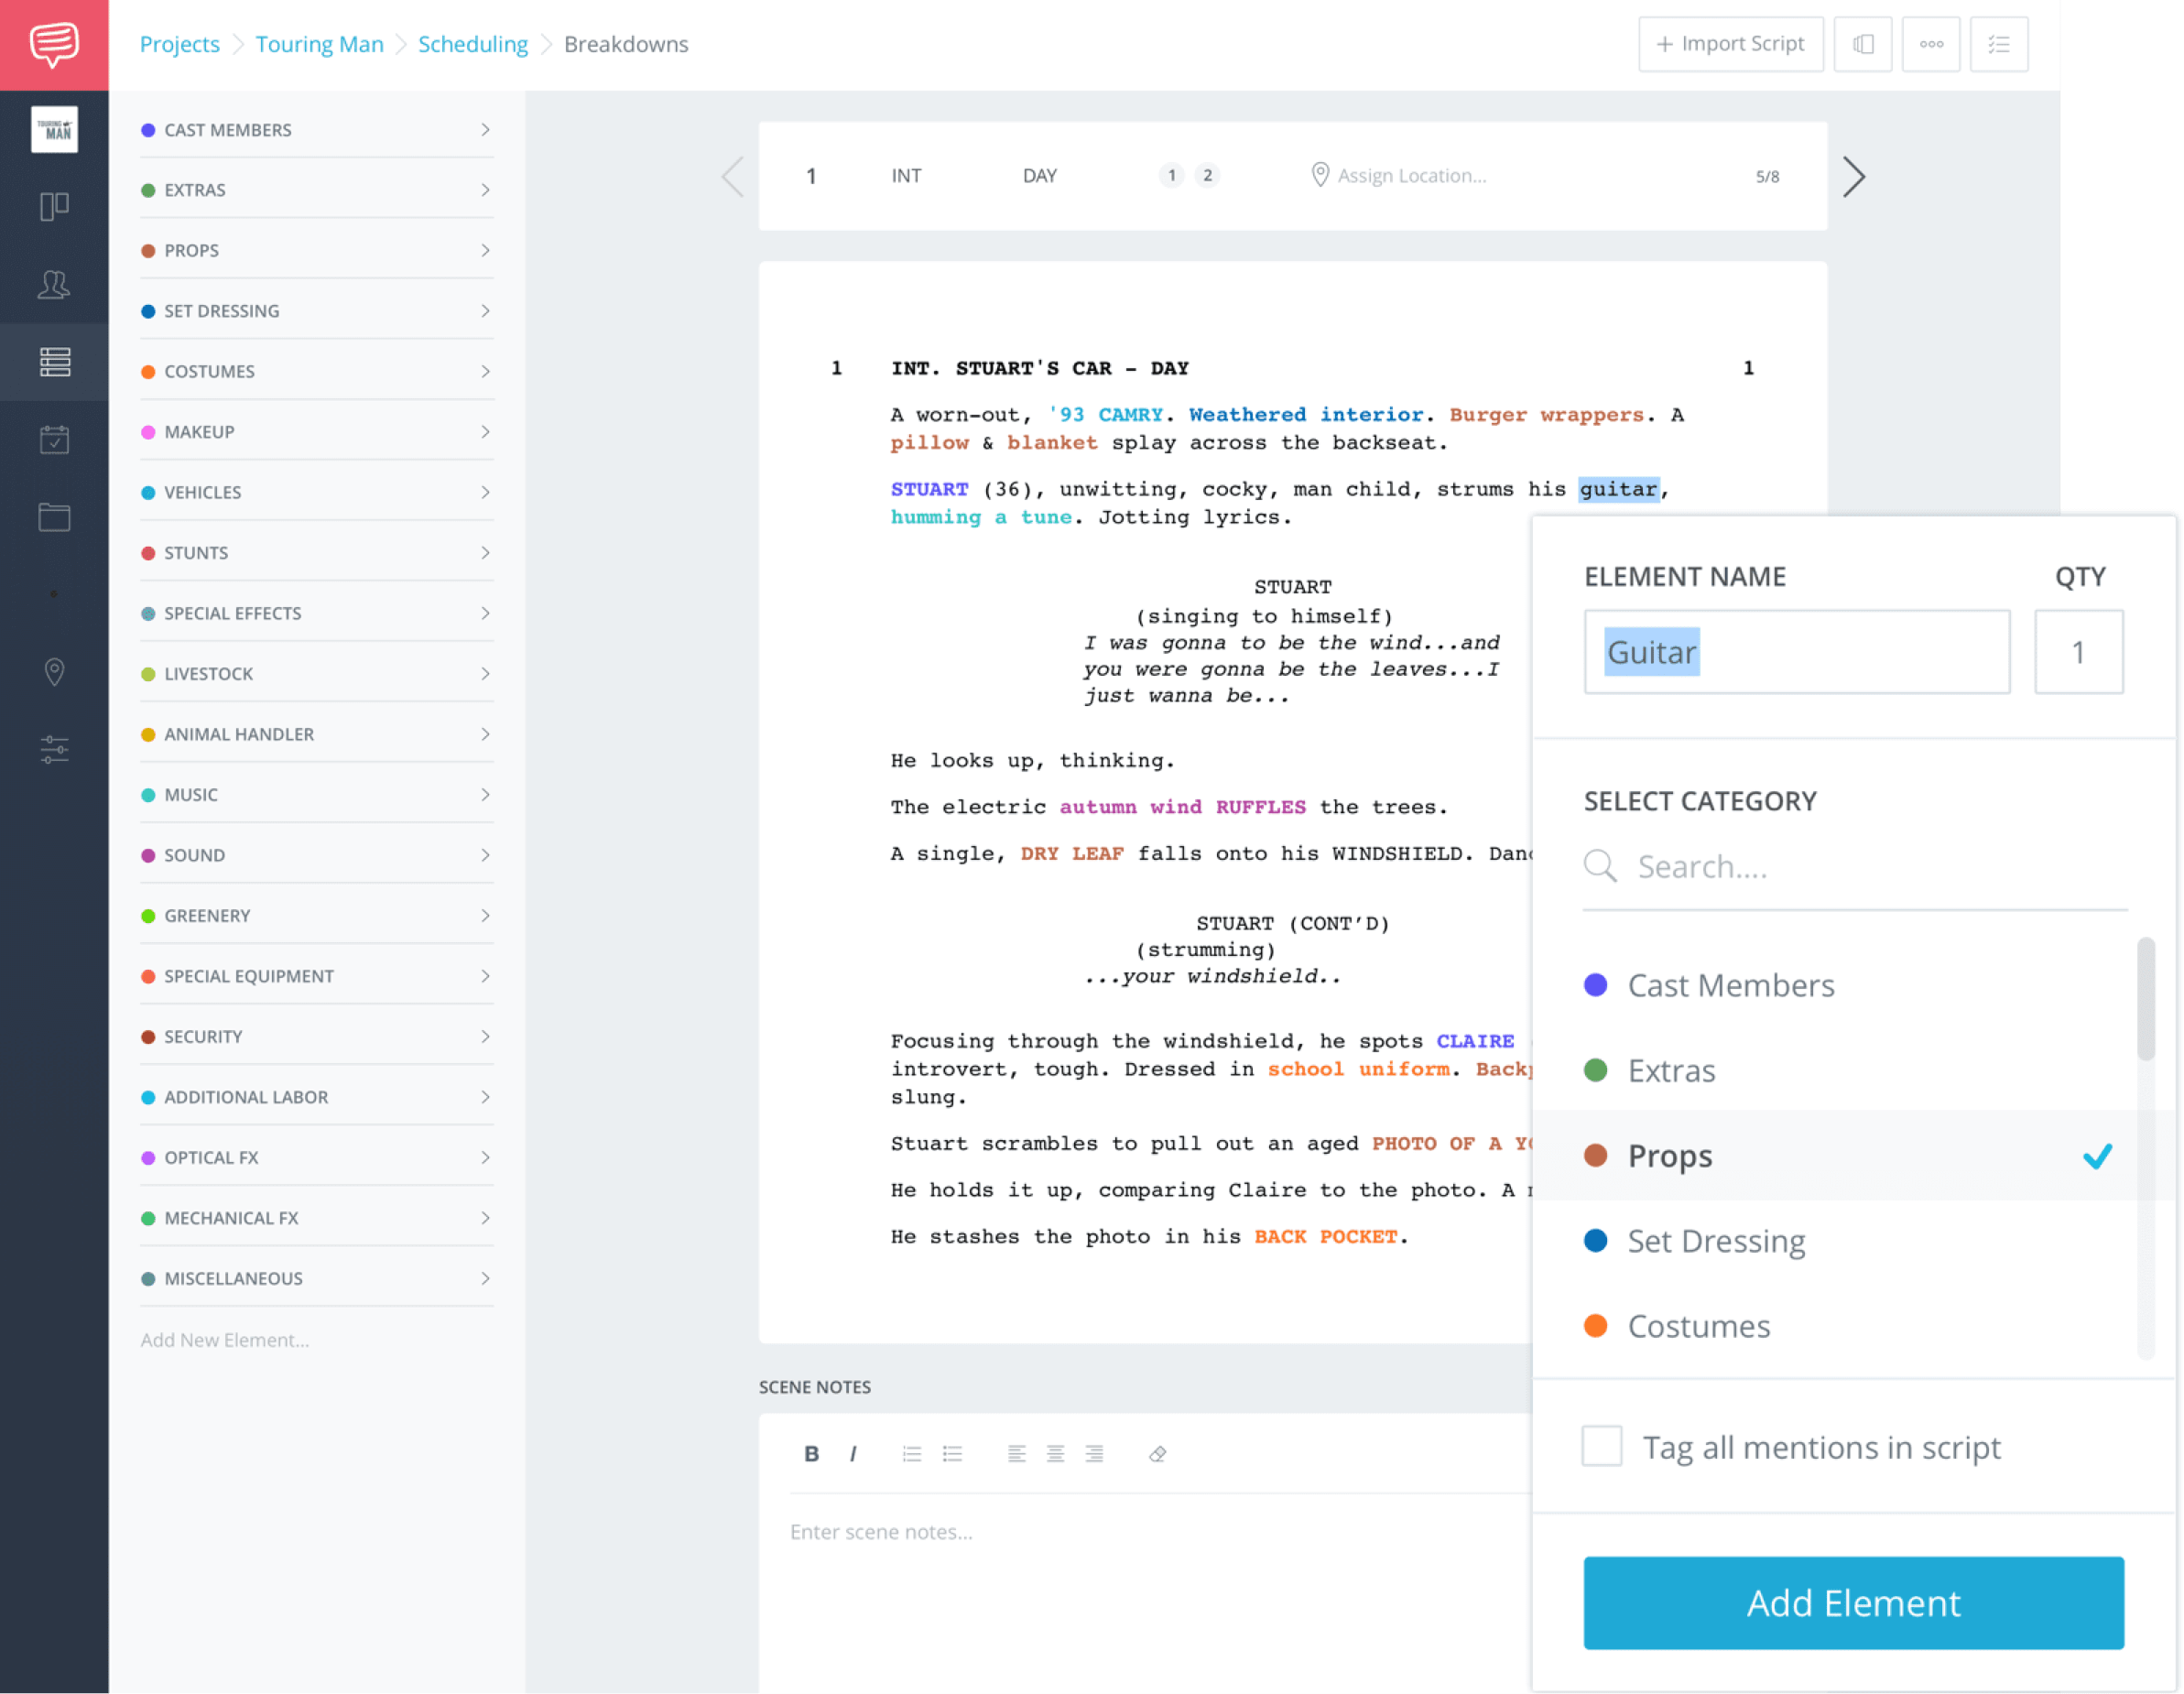The width and height of the screenshot is (2184, 1694).
Task: Click cast member badge 1 in scene header
Action: (1171, 176)
